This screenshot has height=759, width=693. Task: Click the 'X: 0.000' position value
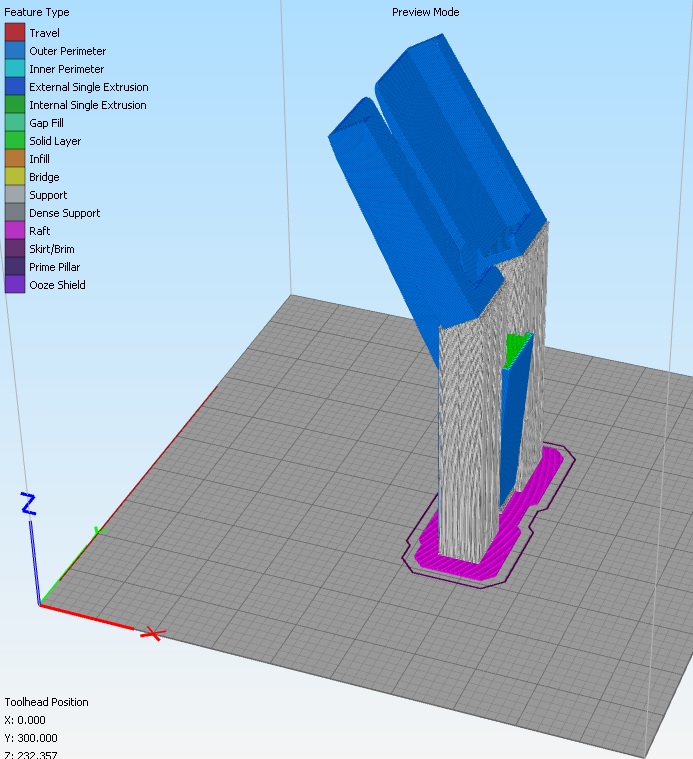click(25, 720)
